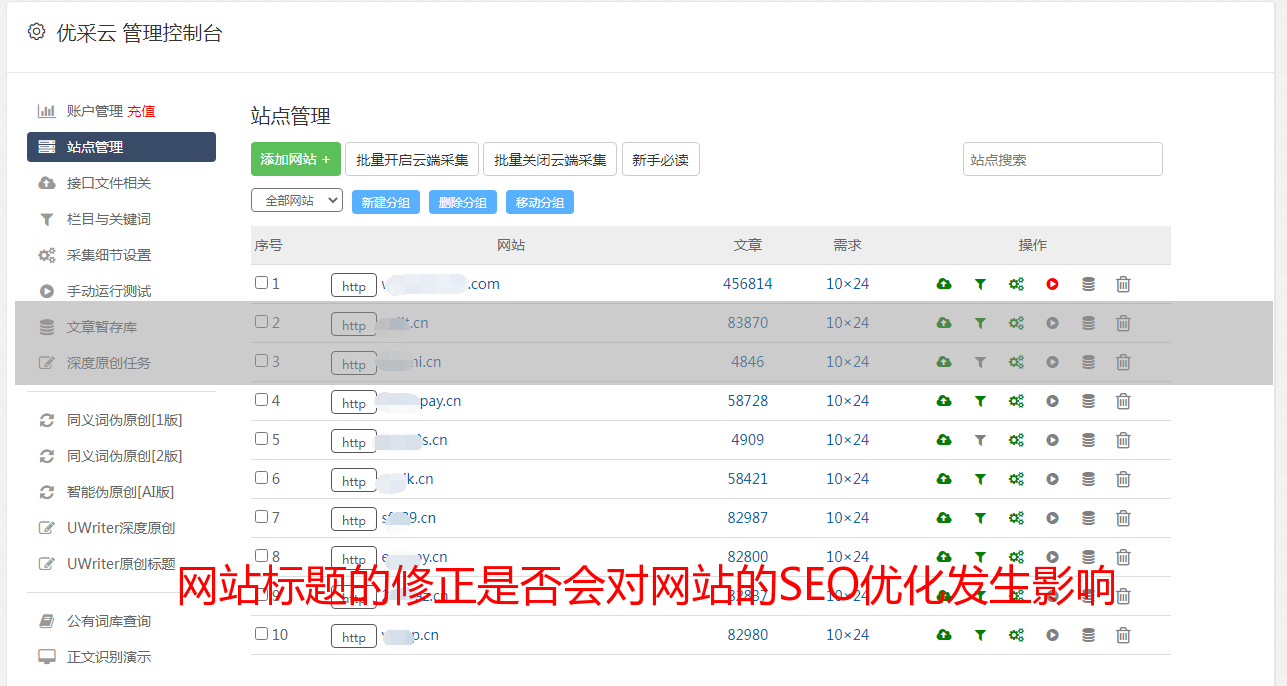1287x686 pixels.
Task: Open gears settings icon in row 1
Action: click(x=1016, y=284)
